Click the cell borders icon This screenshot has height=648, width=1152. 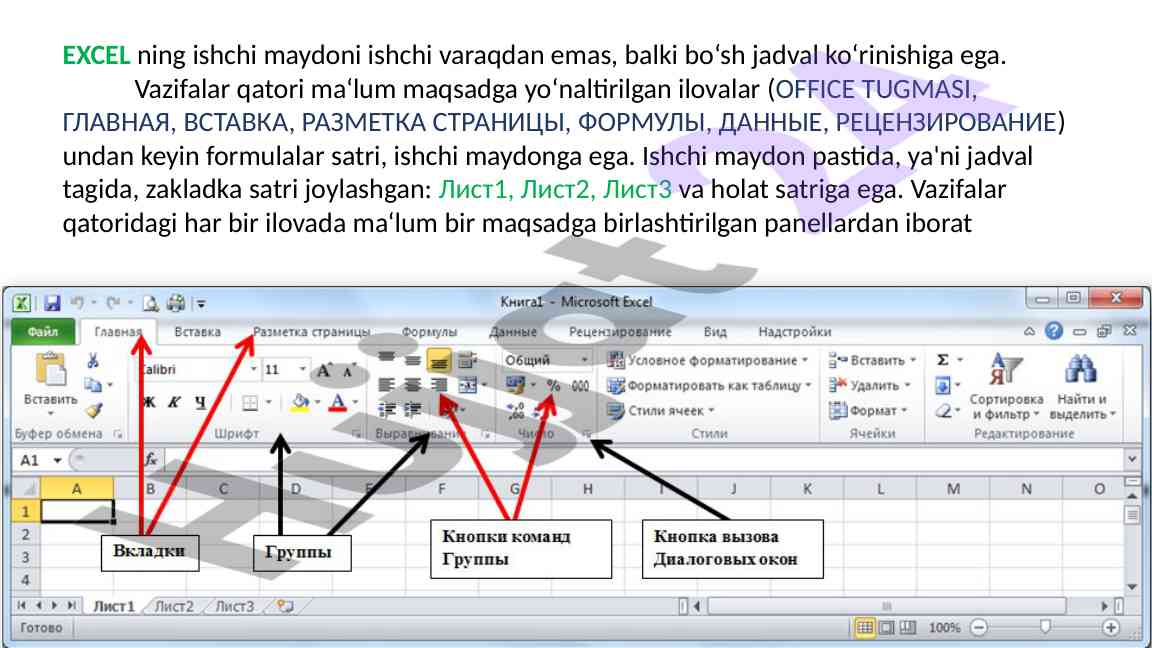click(250, 403)
